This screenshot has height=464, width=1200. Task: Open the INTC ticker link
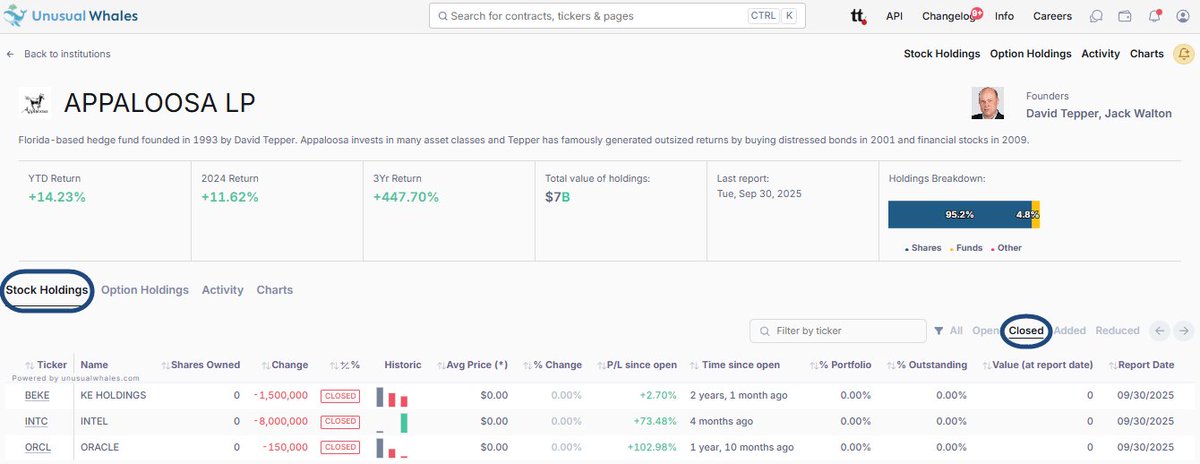(37, 421)
